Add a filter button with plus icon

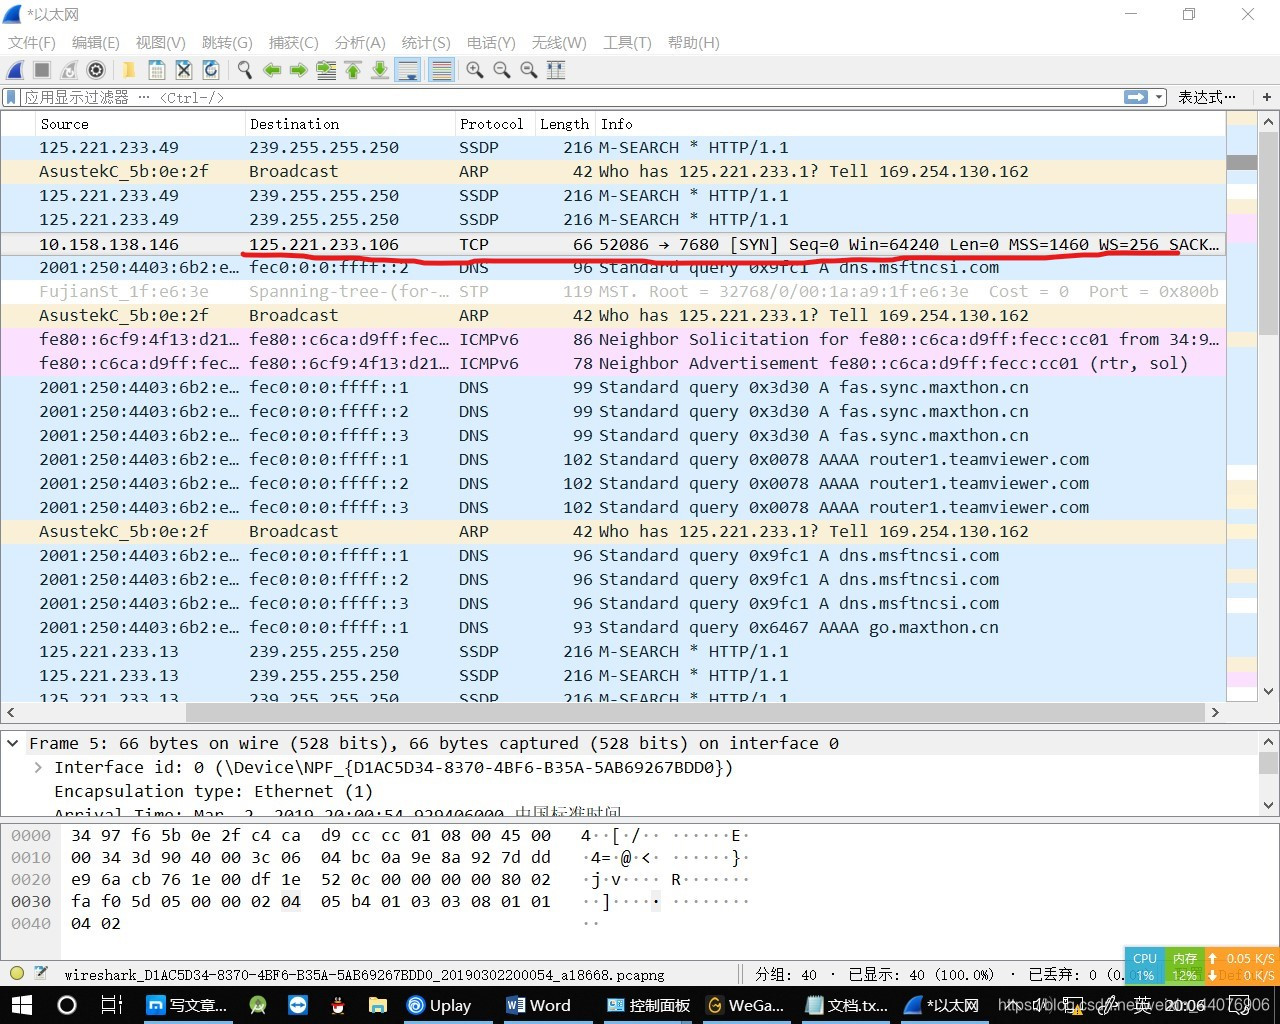pos(1266,97)
